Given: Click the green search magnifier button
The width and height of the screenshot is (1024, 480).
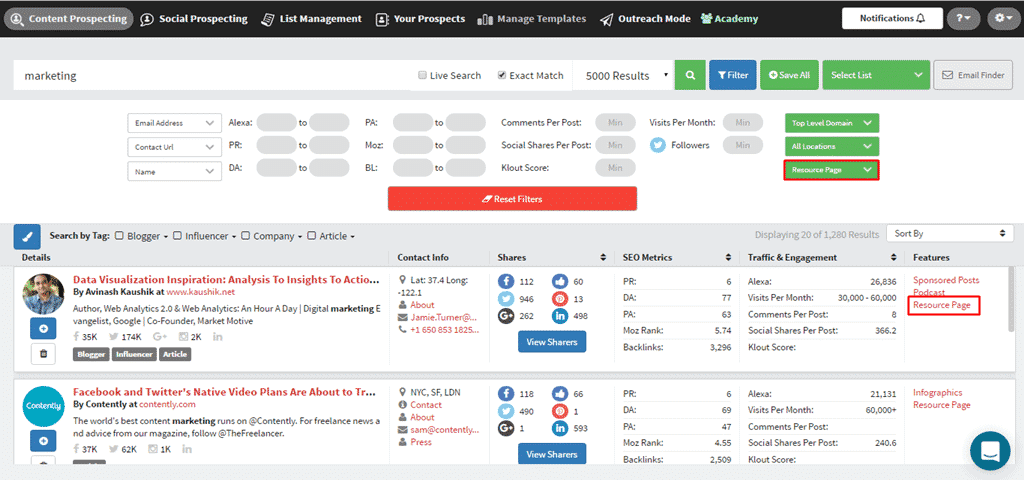Looking at the screenshot, I should click(689, 75).
